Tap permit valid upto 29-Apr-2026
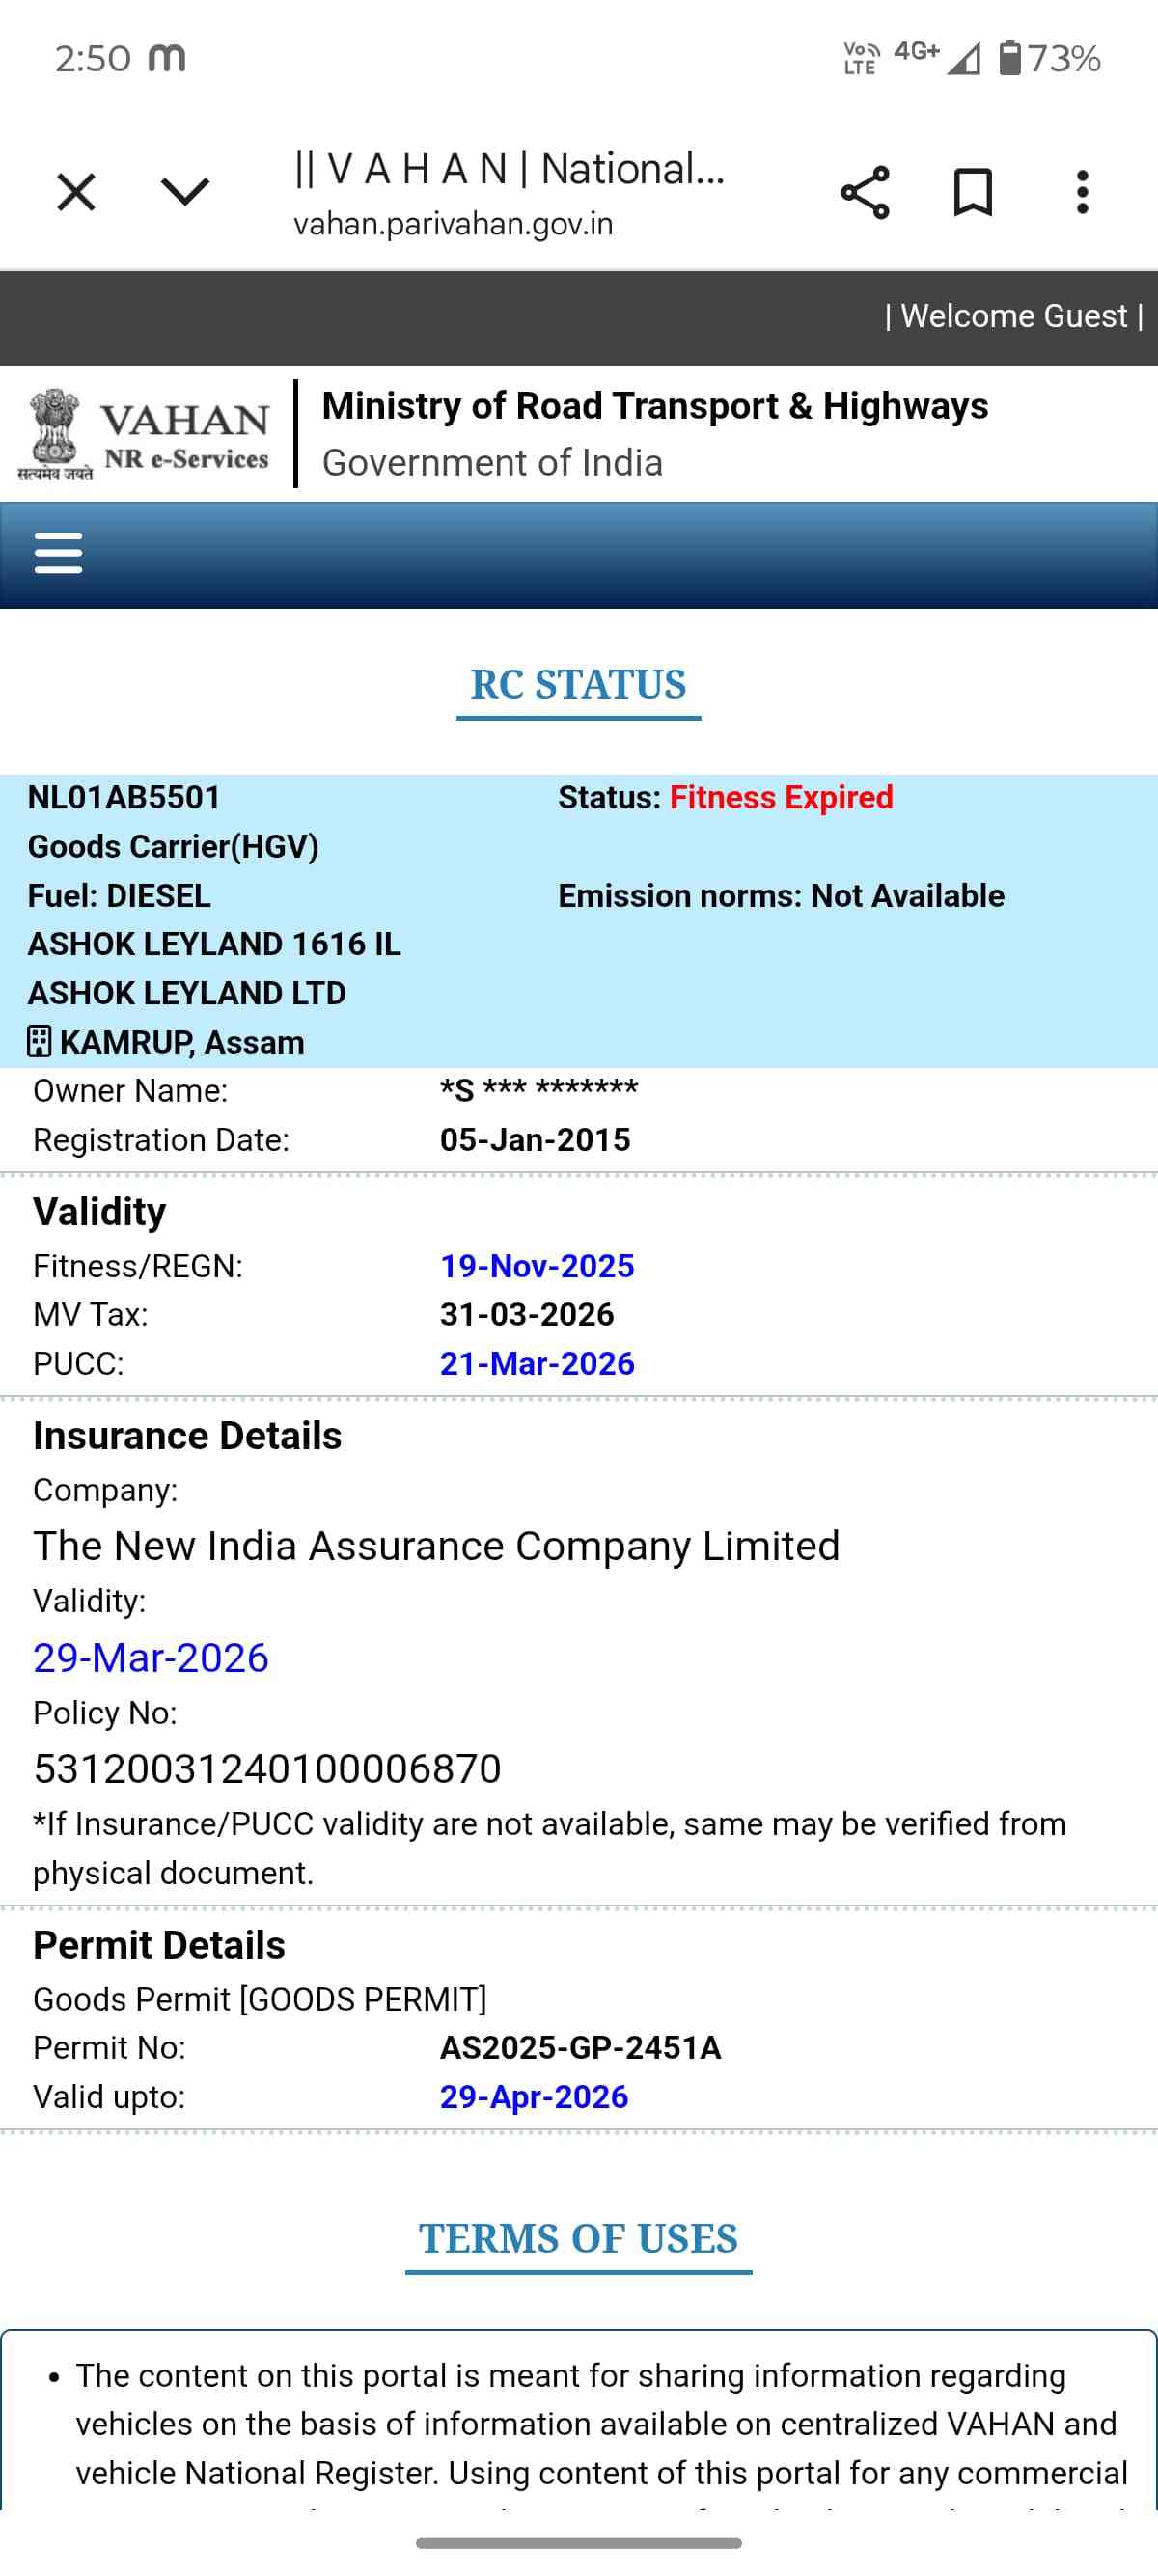The image size is (1158, 2576). [534, 2096]
